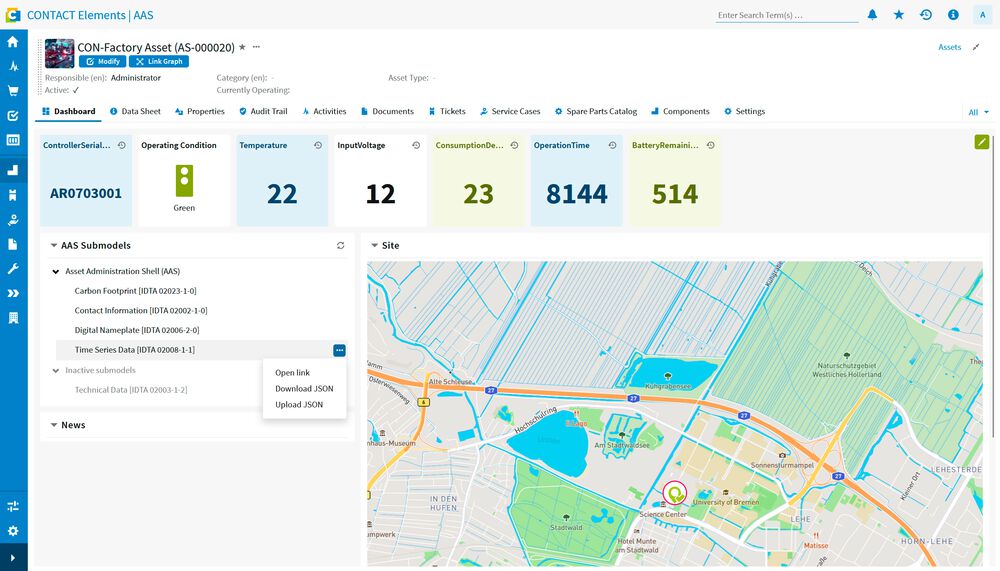The width and height of the screenshot is (1000, 571).
Task: Open the board columns sidebar icon
Action: point(13,140)
